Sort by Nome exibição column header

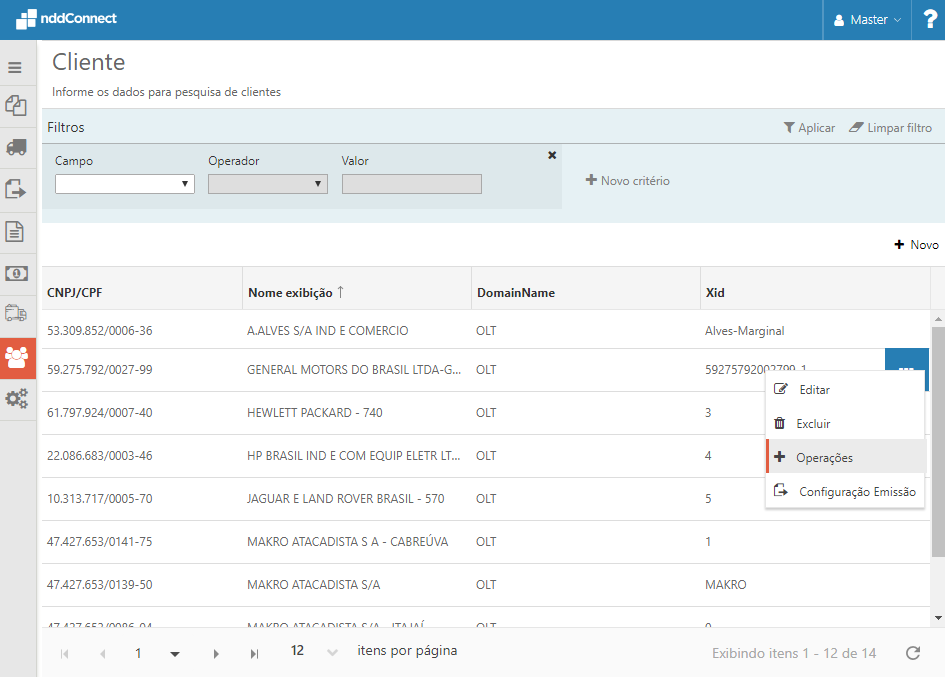295,293
